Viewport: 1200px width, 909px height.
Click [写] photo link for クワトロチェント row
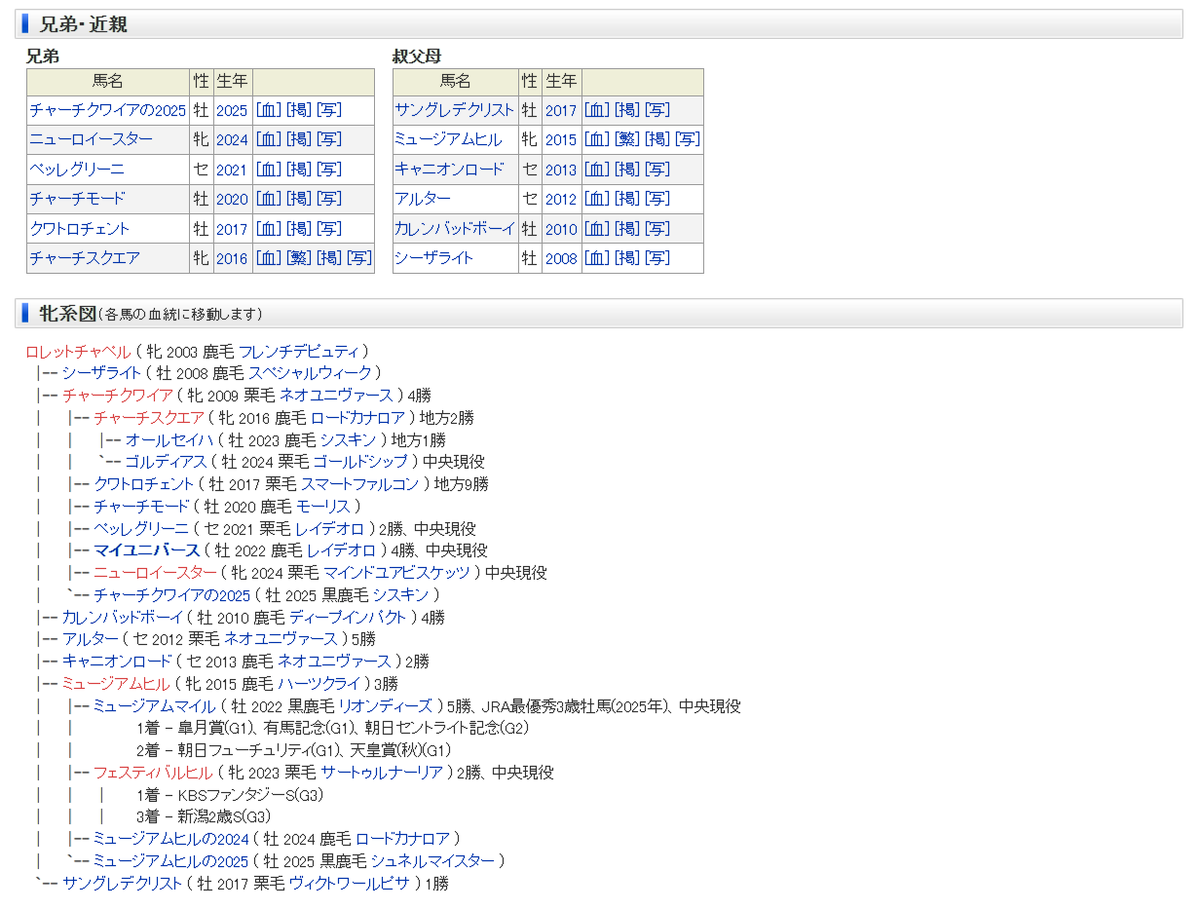329,228
